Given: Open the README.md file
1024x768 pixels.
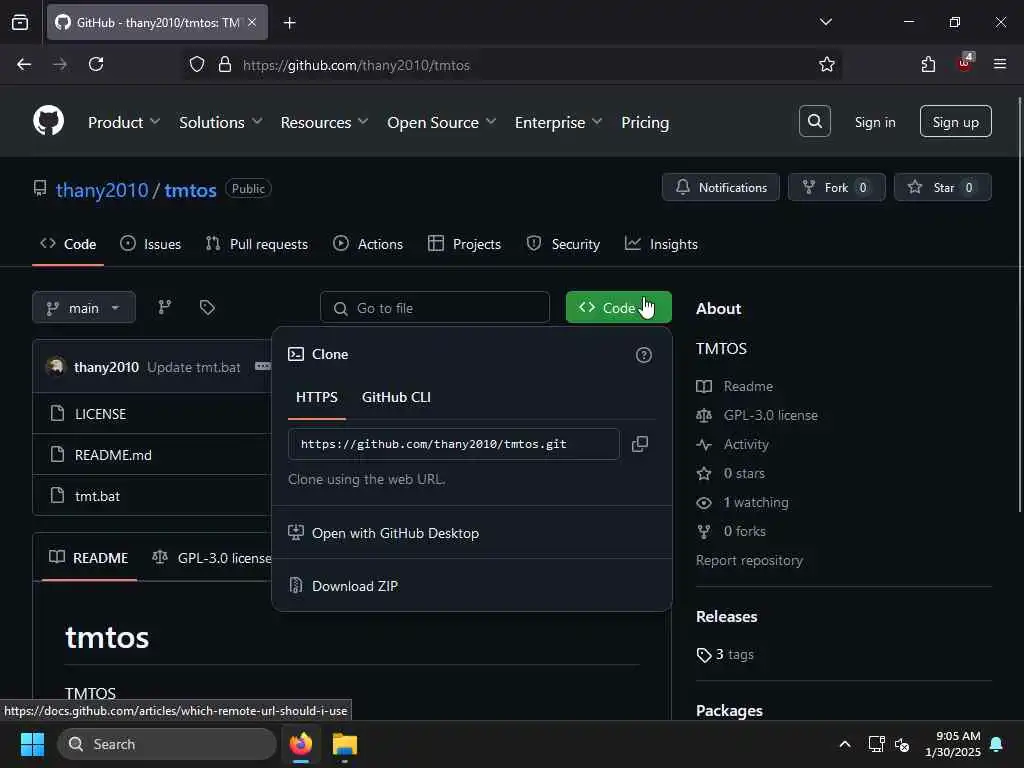Looking at the screenshot, I should [113, 455].
